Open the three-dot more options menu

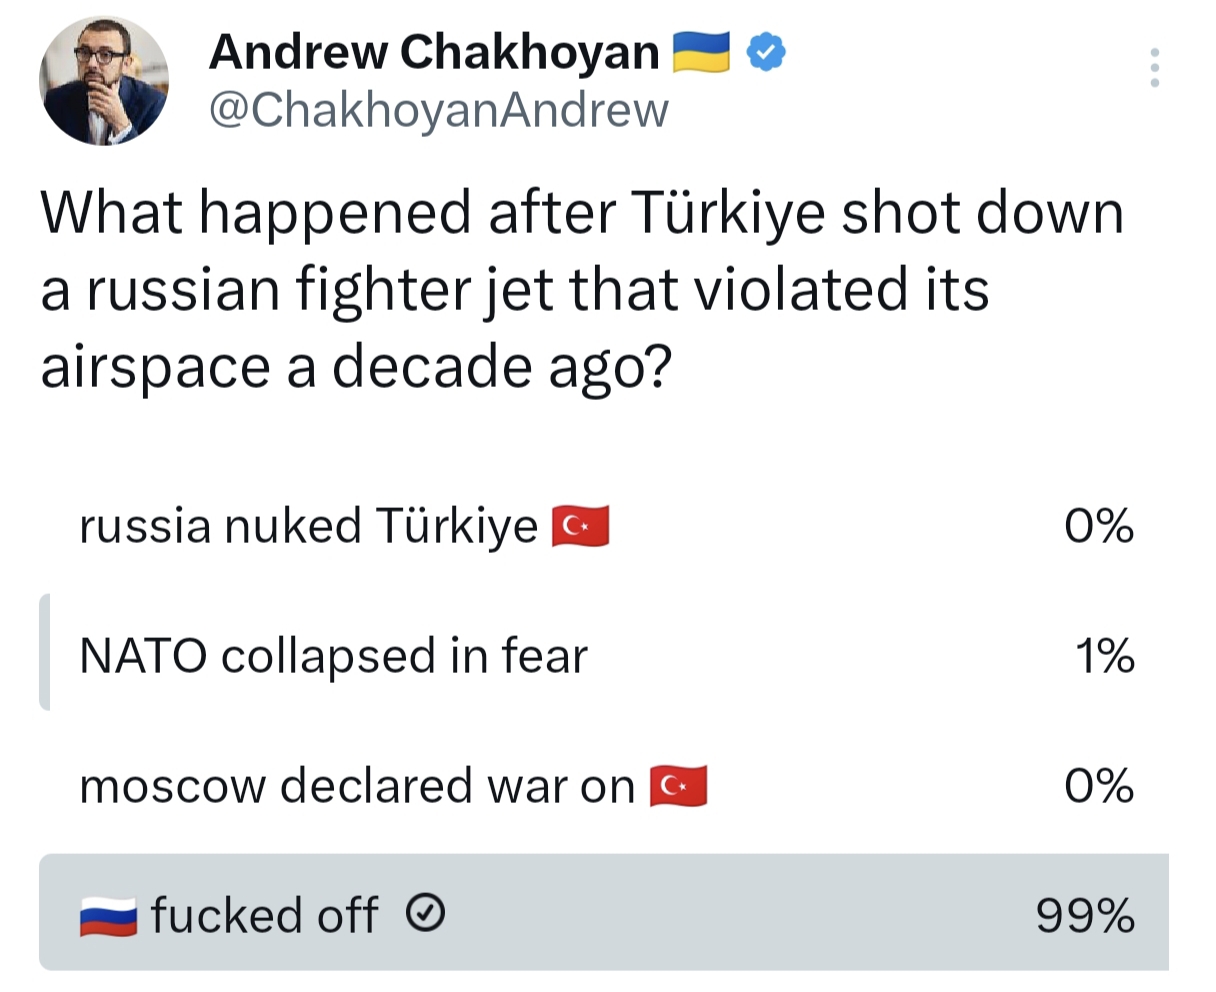1154,68
